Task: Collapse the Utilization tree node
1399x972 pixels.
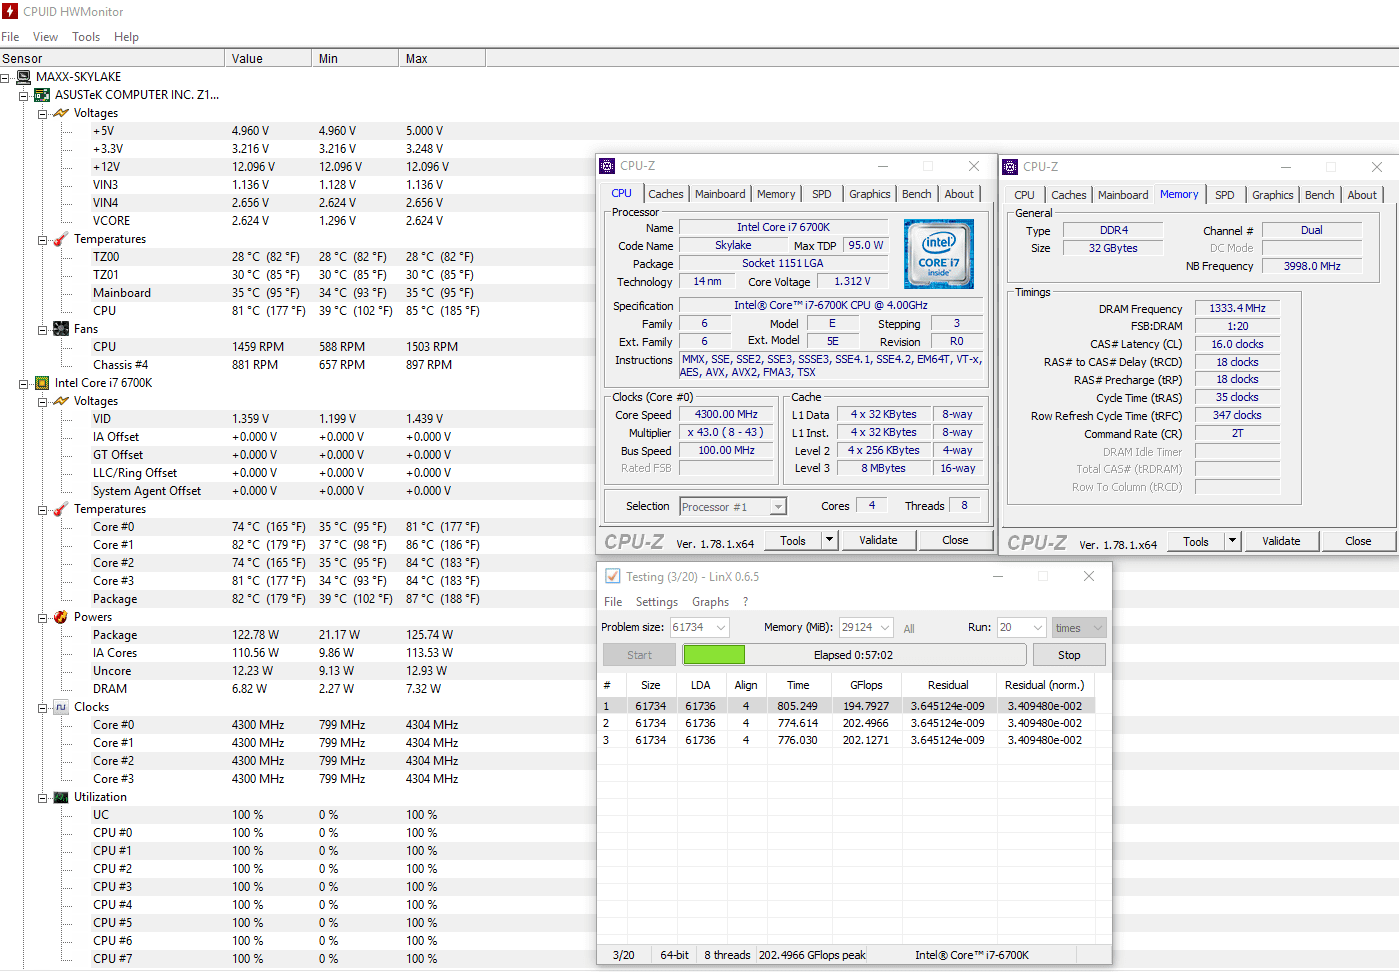Action: [43, 798]
